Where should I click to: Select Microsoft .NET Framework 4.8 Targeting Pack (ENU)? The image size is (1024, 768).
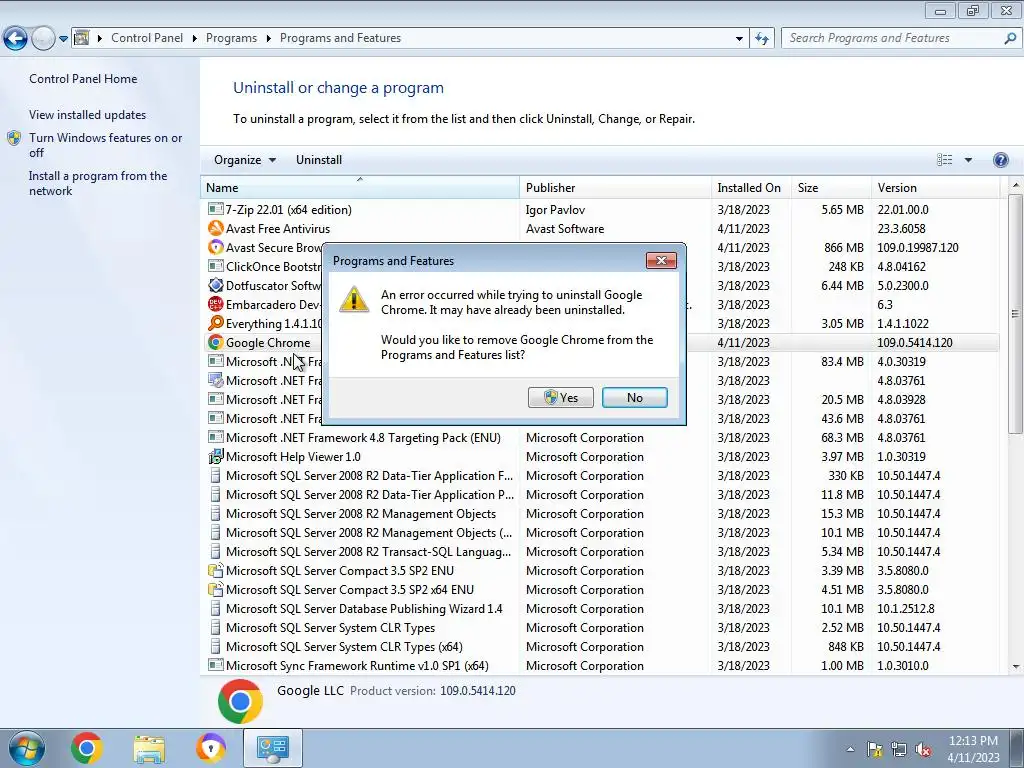click(363, 438)
